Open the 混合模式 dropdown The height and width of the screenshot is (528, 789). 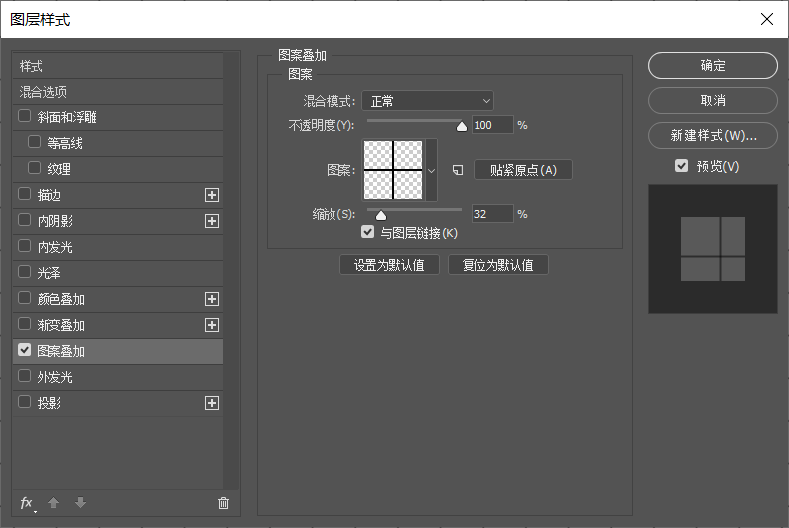(427, 101)
